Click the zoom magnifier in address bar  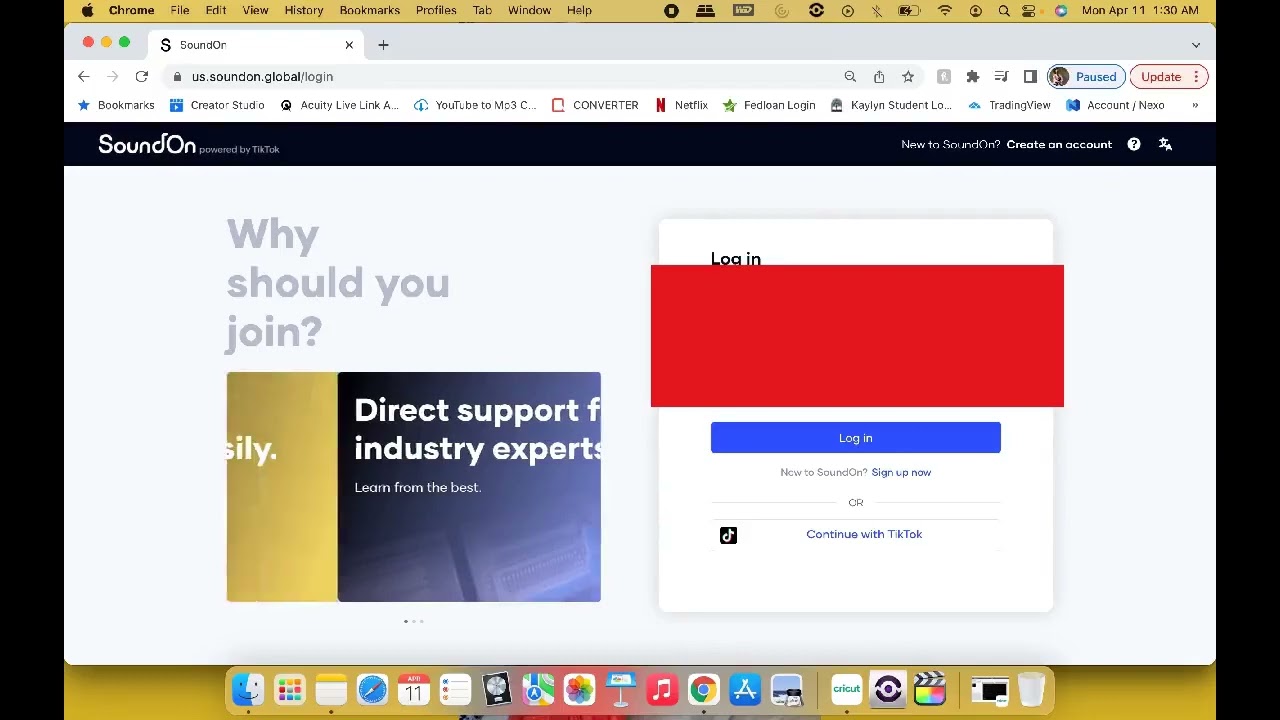click(850, 77)
